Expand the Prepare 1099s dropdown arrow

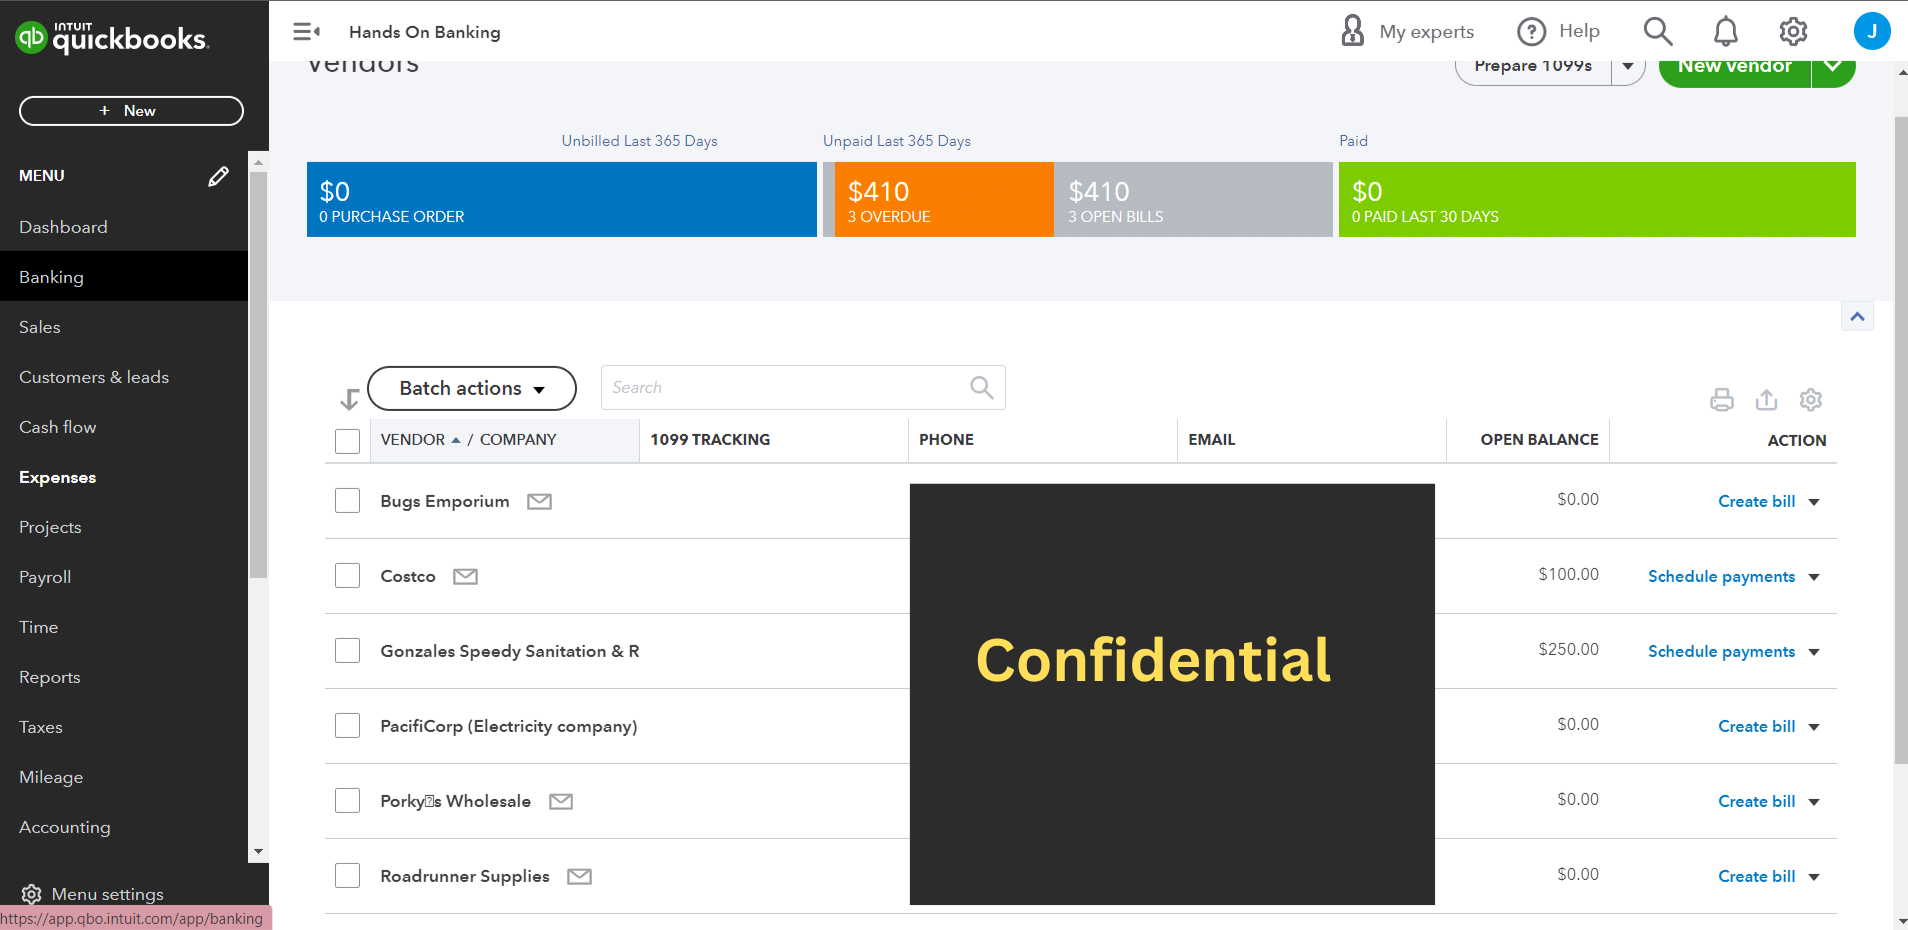coord(1628,67)
